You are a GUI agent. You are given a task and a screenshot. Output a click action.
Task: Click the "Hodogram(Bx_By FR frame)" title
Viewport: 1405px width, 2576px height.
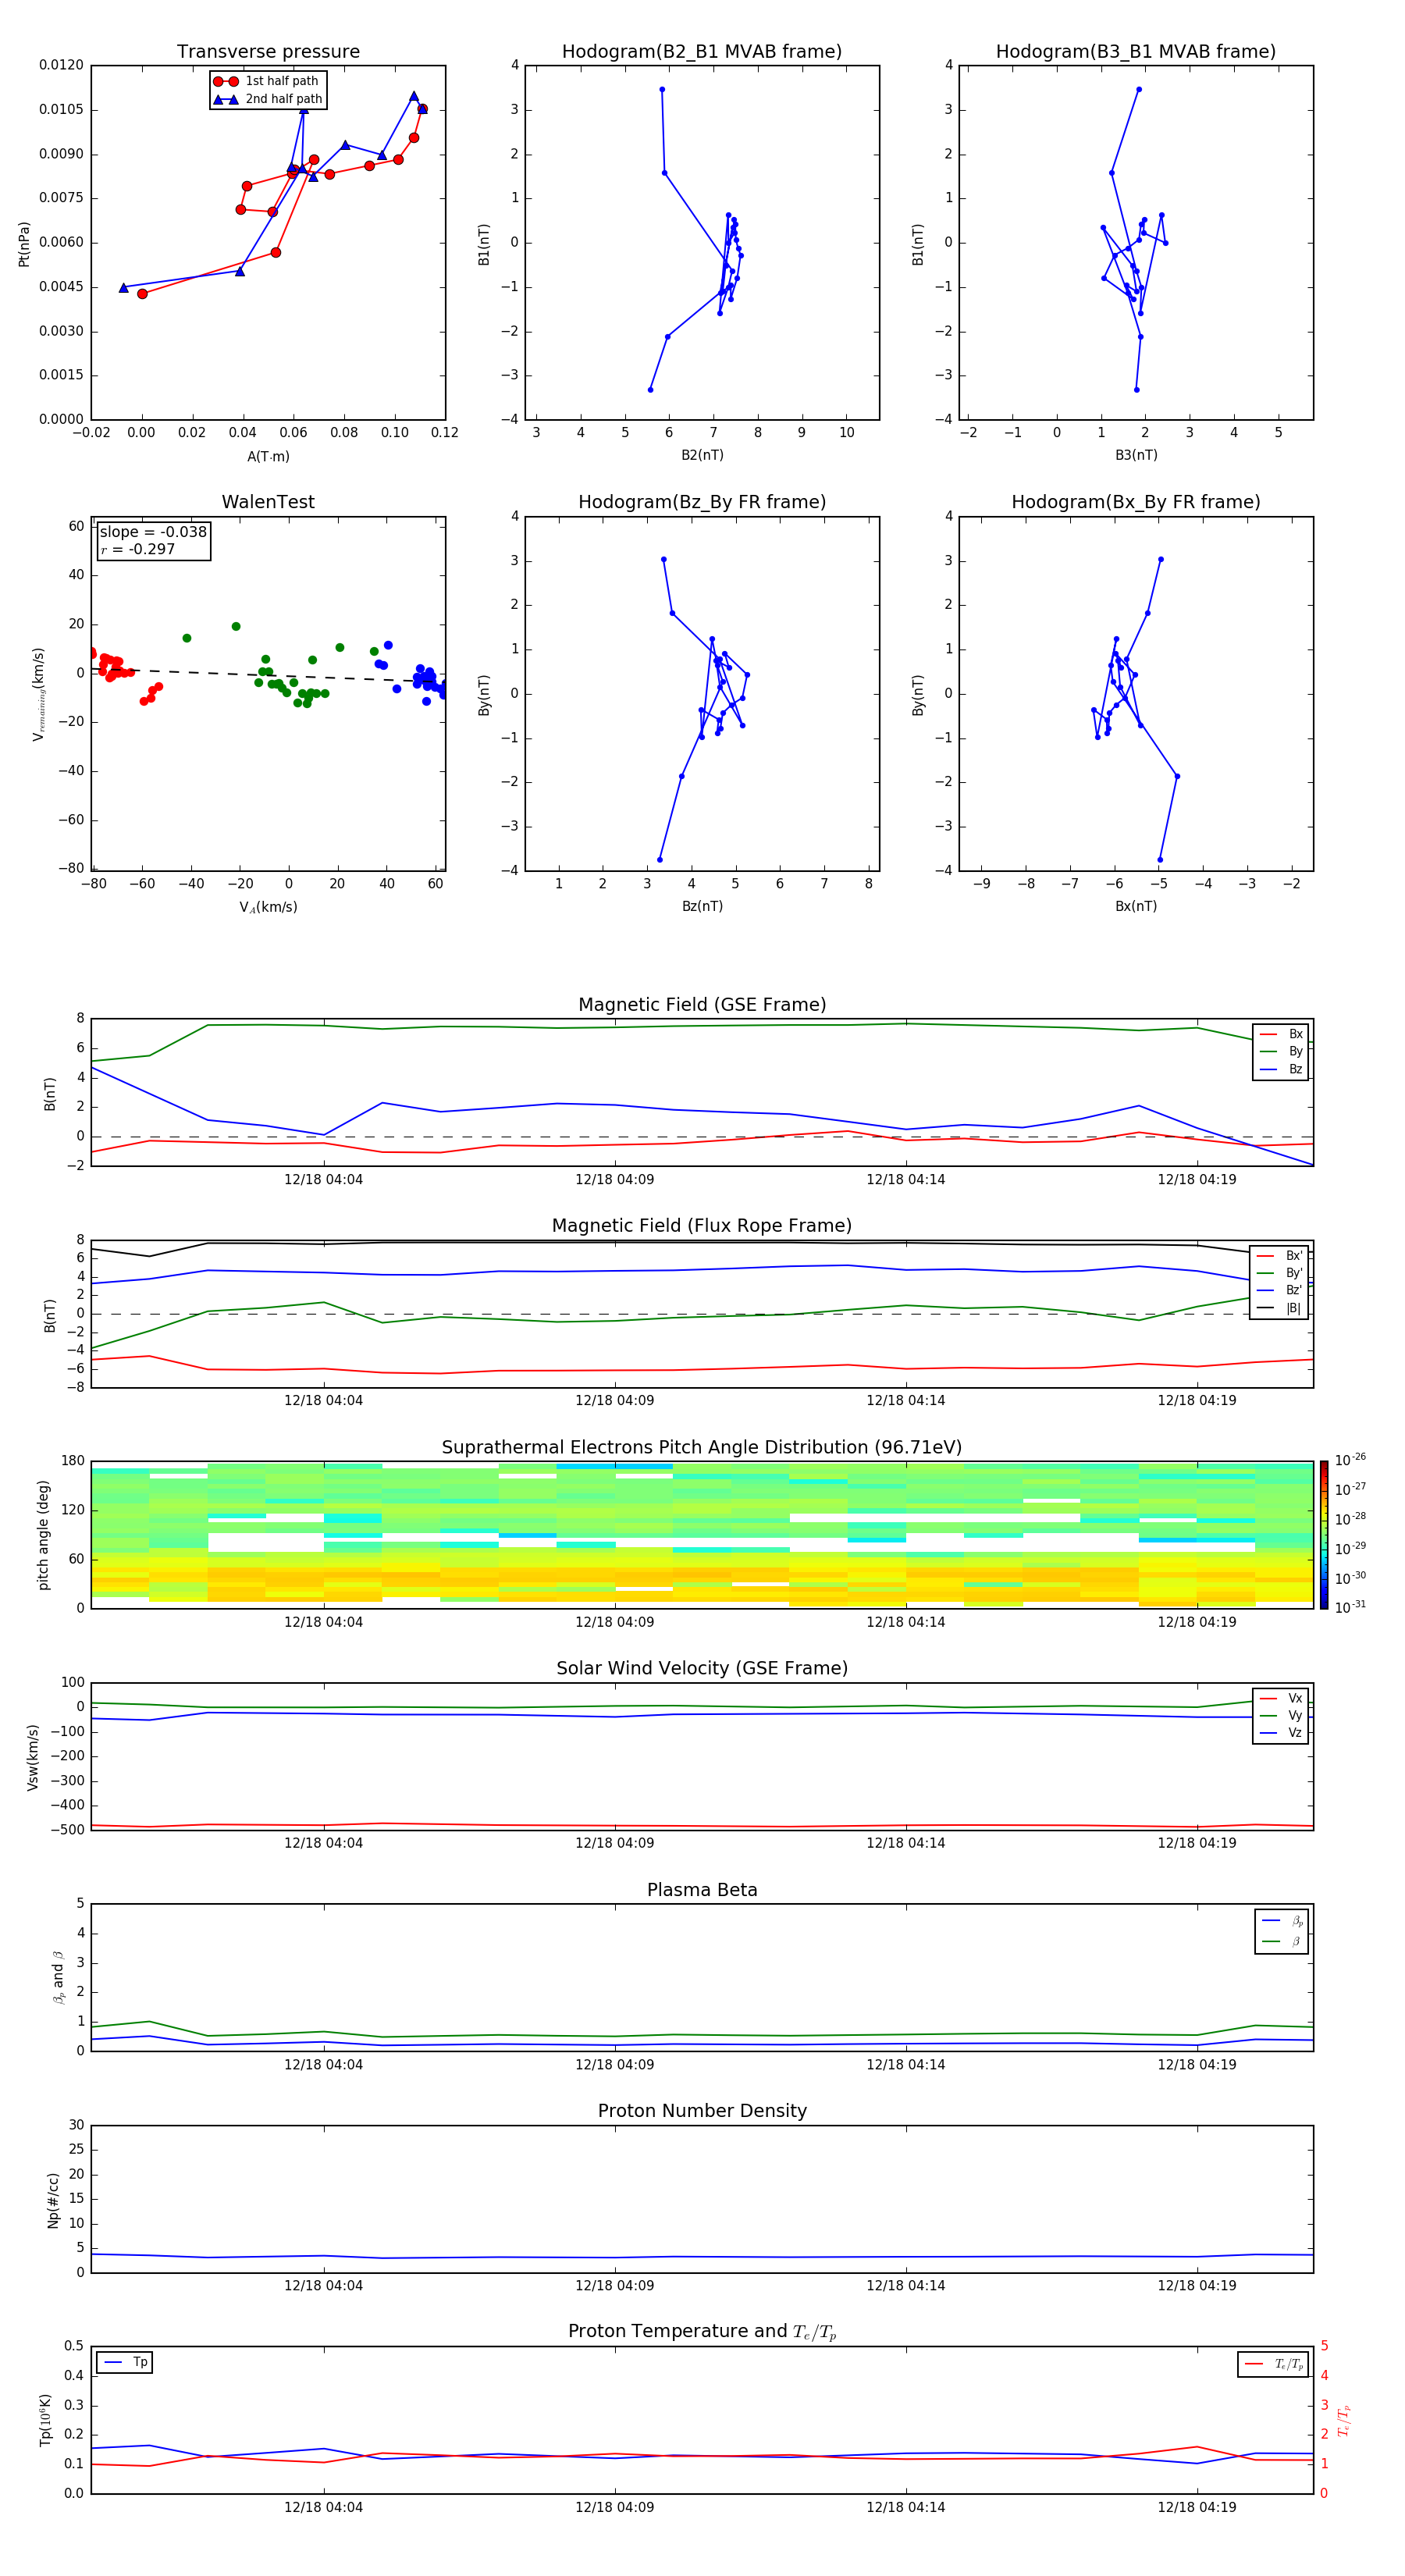1136,502
